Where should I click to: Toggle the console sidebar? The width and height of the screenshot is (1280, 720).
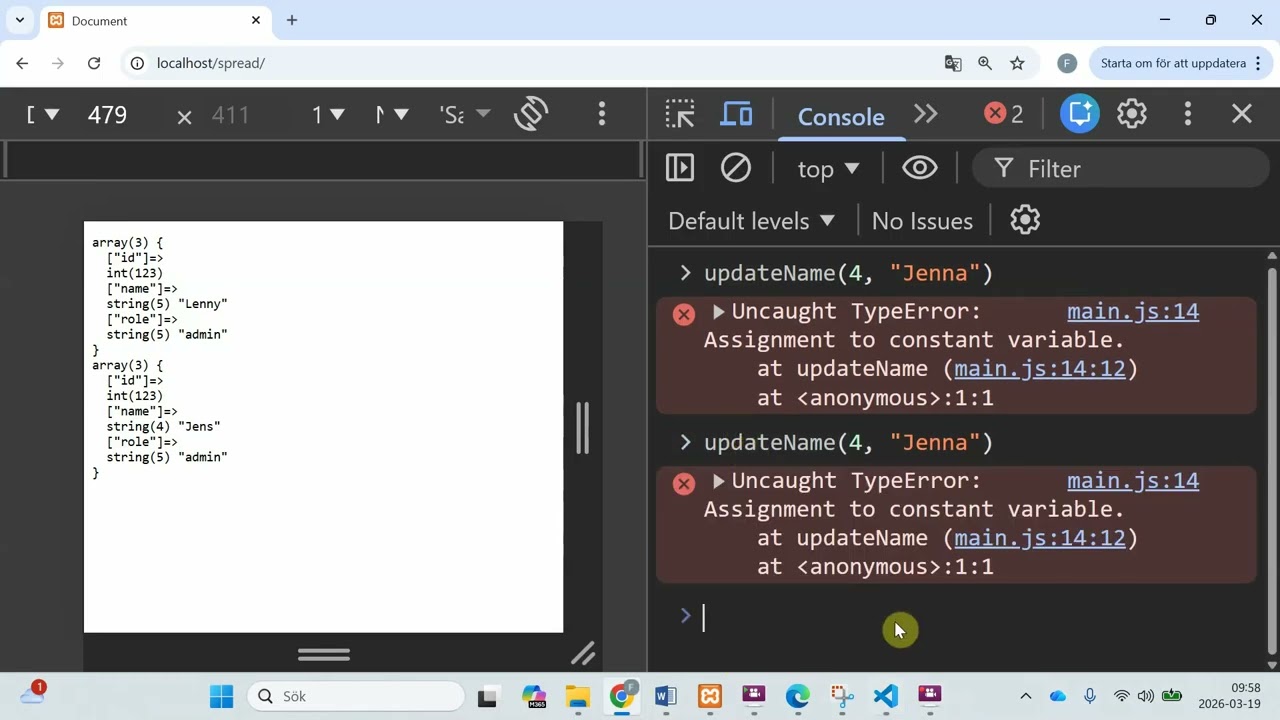680,168
